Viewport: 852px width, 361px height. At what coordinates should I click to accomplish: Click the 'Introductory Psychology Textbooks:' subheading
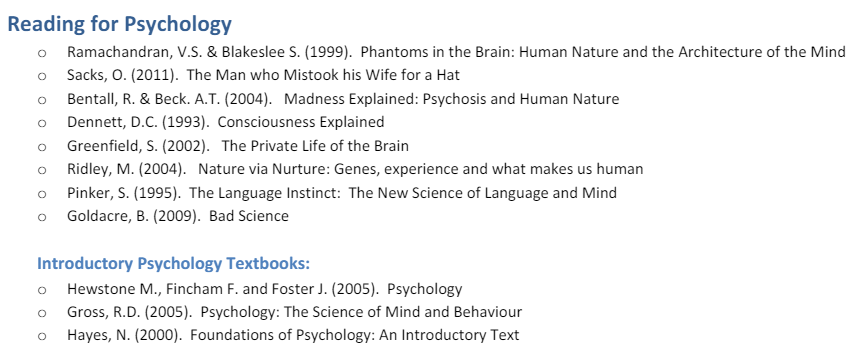pos(173,264)
